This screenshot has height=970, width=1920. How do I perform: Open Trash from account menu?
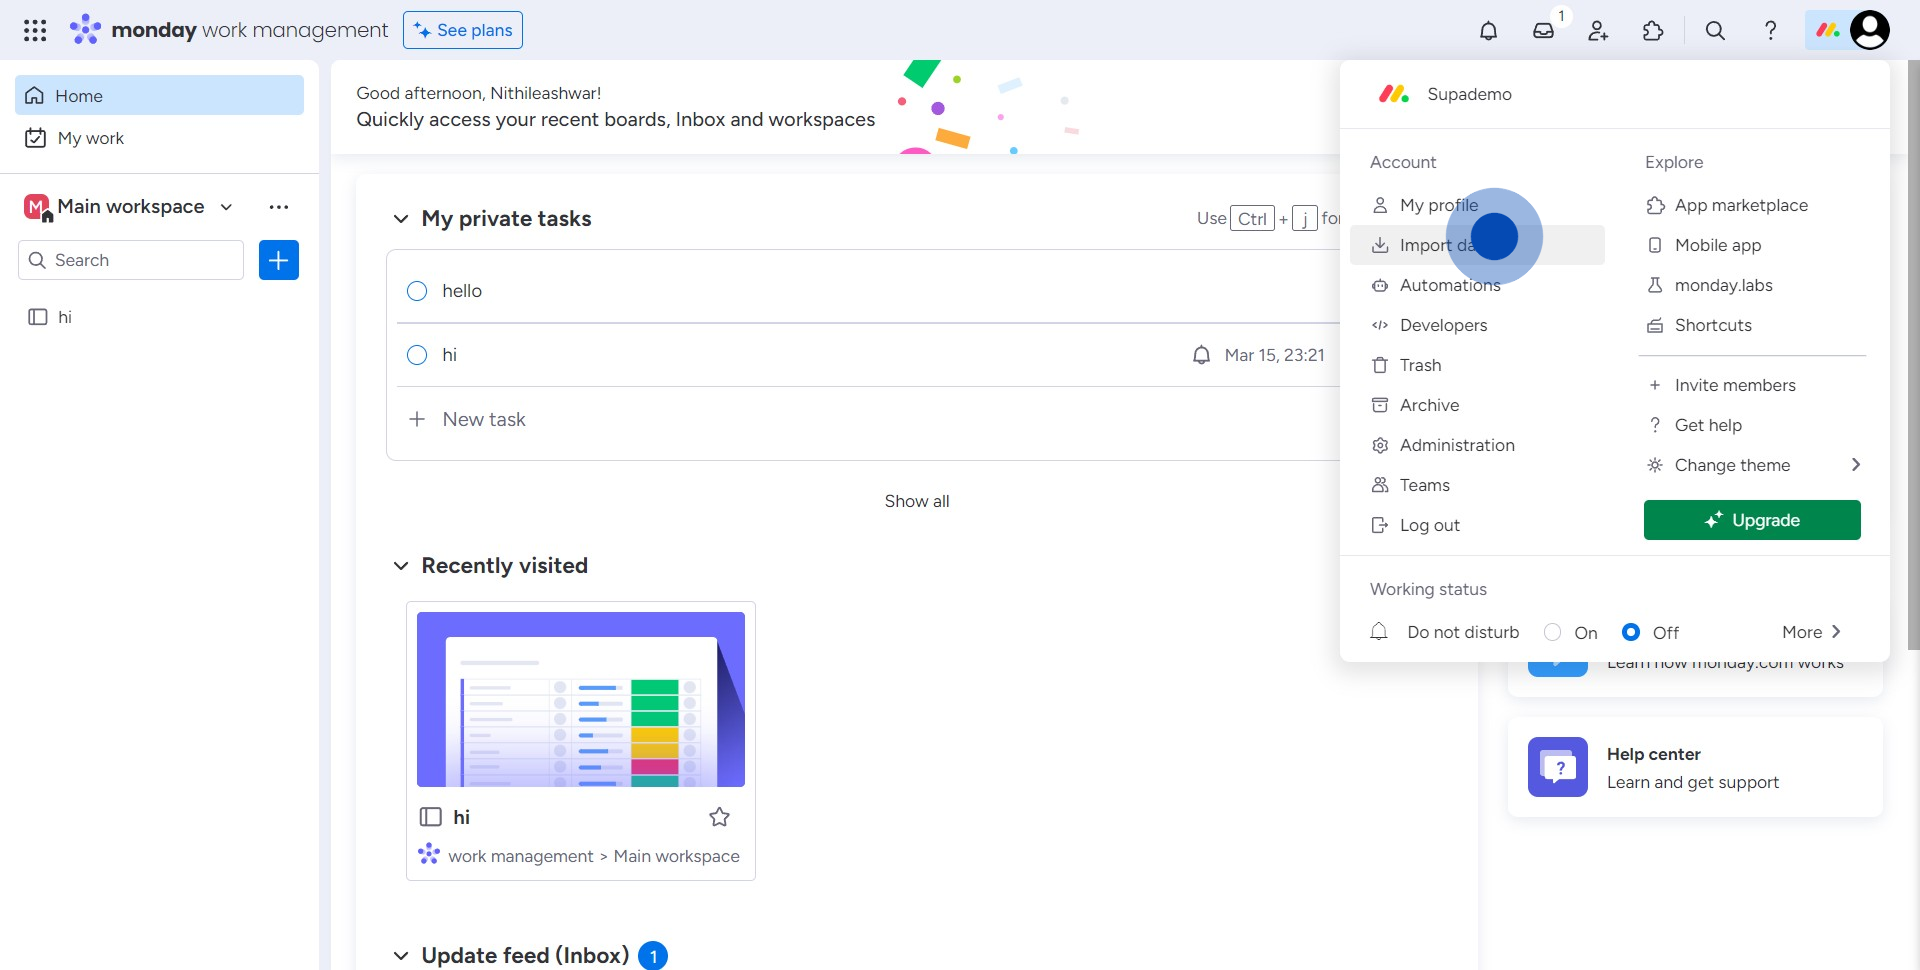pos(1477,365)
